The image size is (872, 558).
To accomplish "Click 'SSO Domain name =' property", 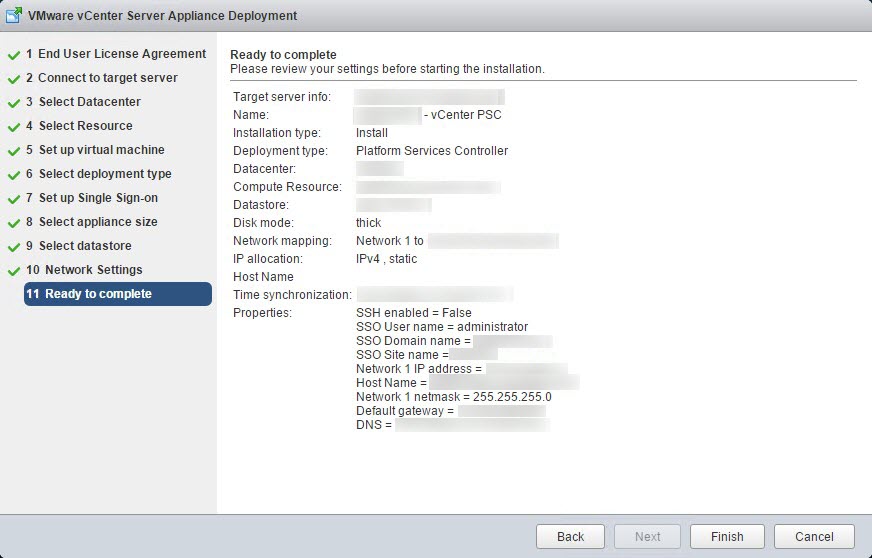I will tap(413, 340).
